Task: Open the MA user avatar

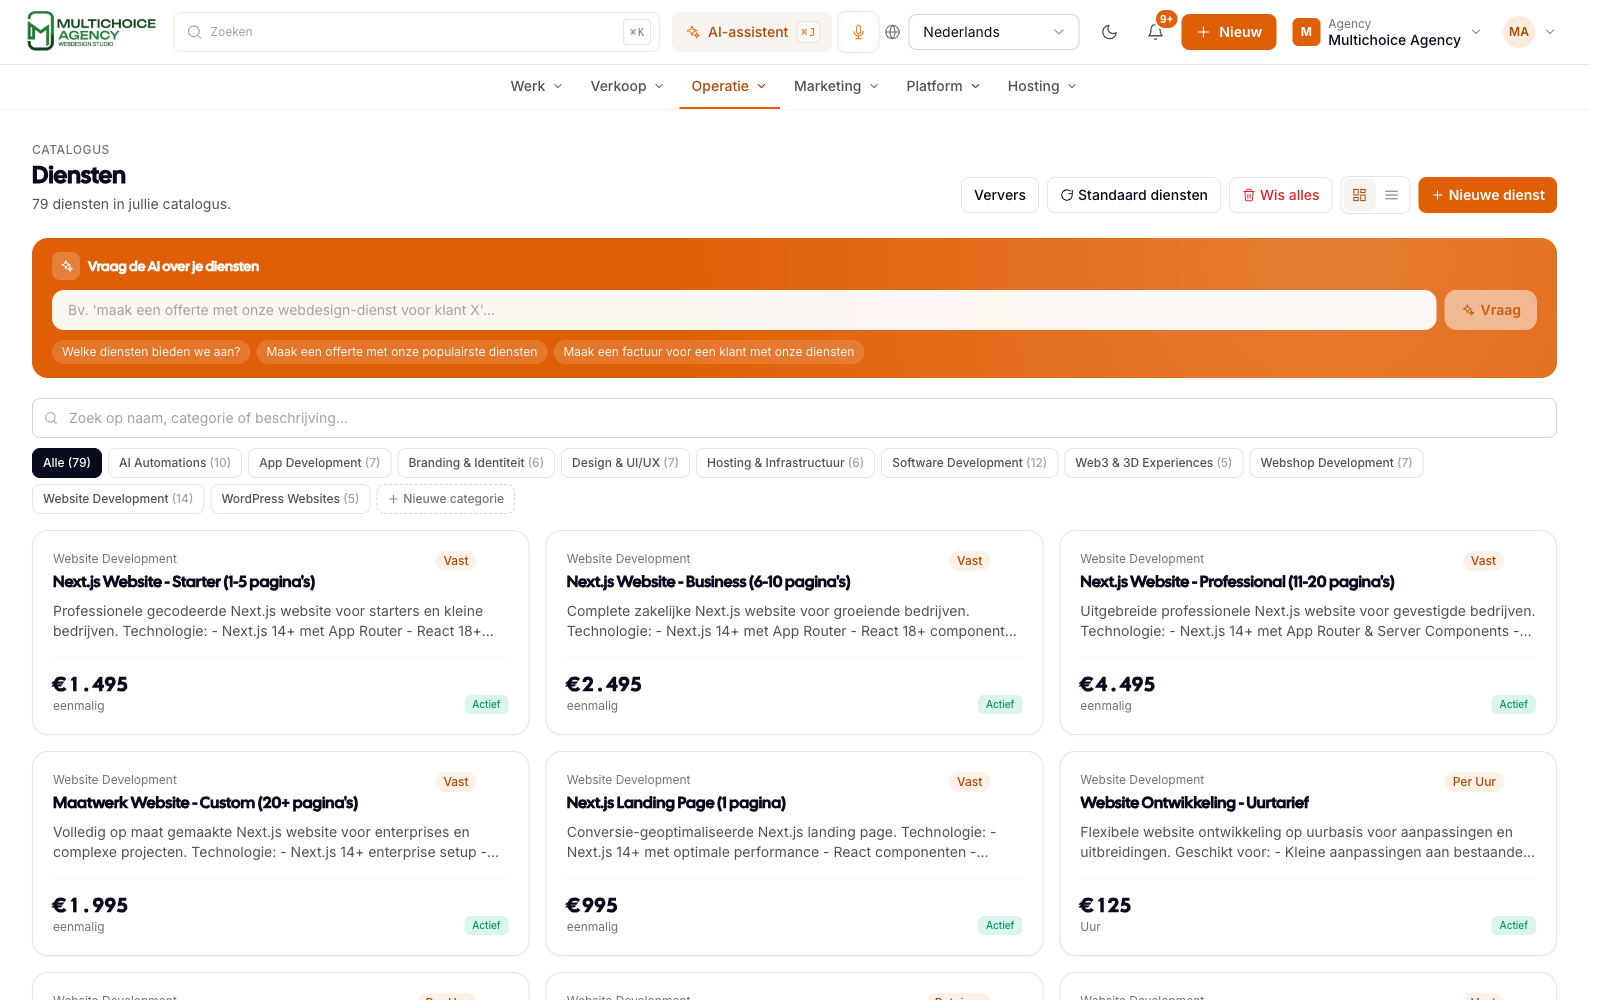Action: [x=1518, y=32]
